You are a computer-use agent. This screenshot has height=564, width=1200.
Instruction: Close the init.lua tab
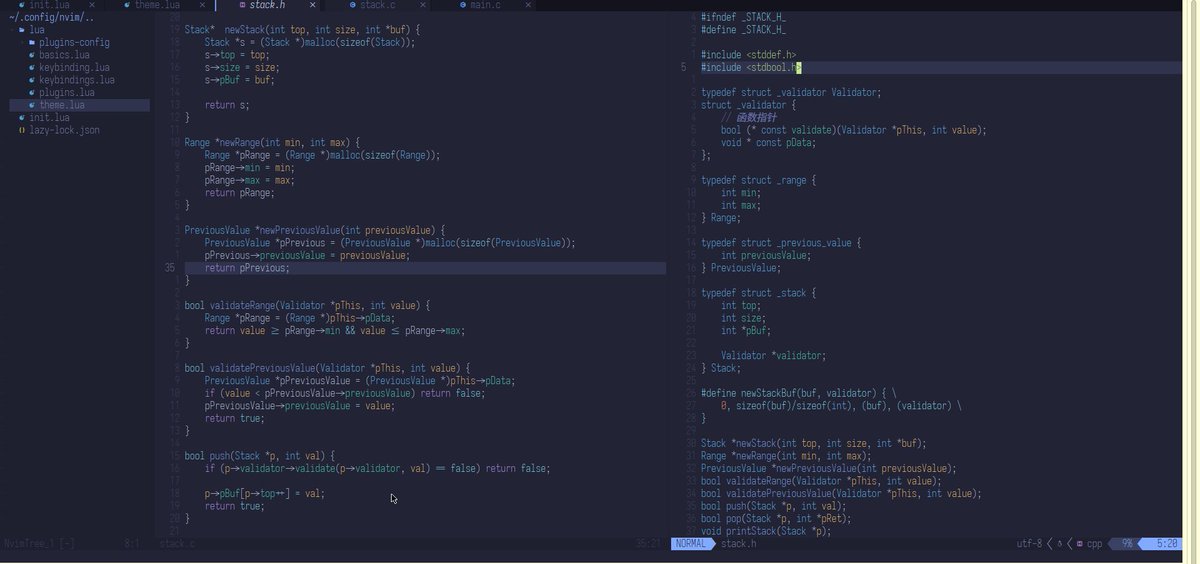tap(92, 5)
